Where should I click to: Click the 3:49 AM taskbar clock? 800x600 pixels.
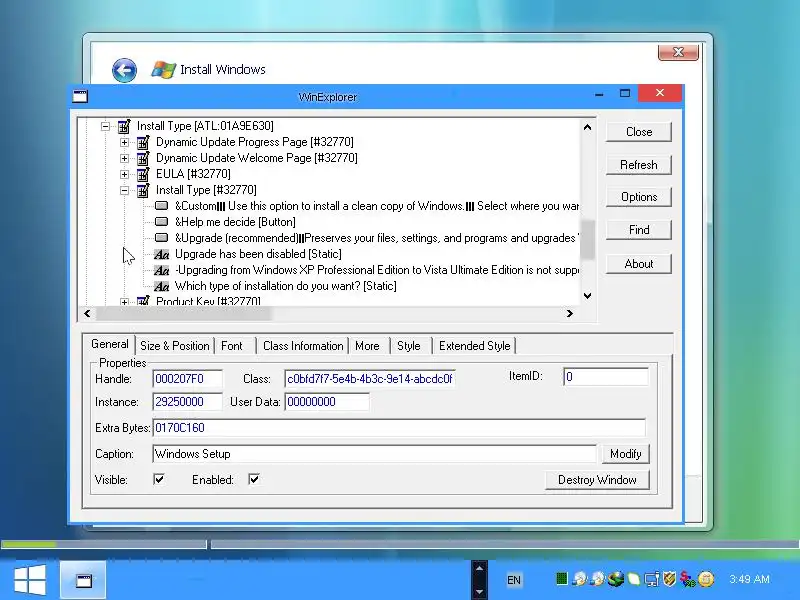749,579
